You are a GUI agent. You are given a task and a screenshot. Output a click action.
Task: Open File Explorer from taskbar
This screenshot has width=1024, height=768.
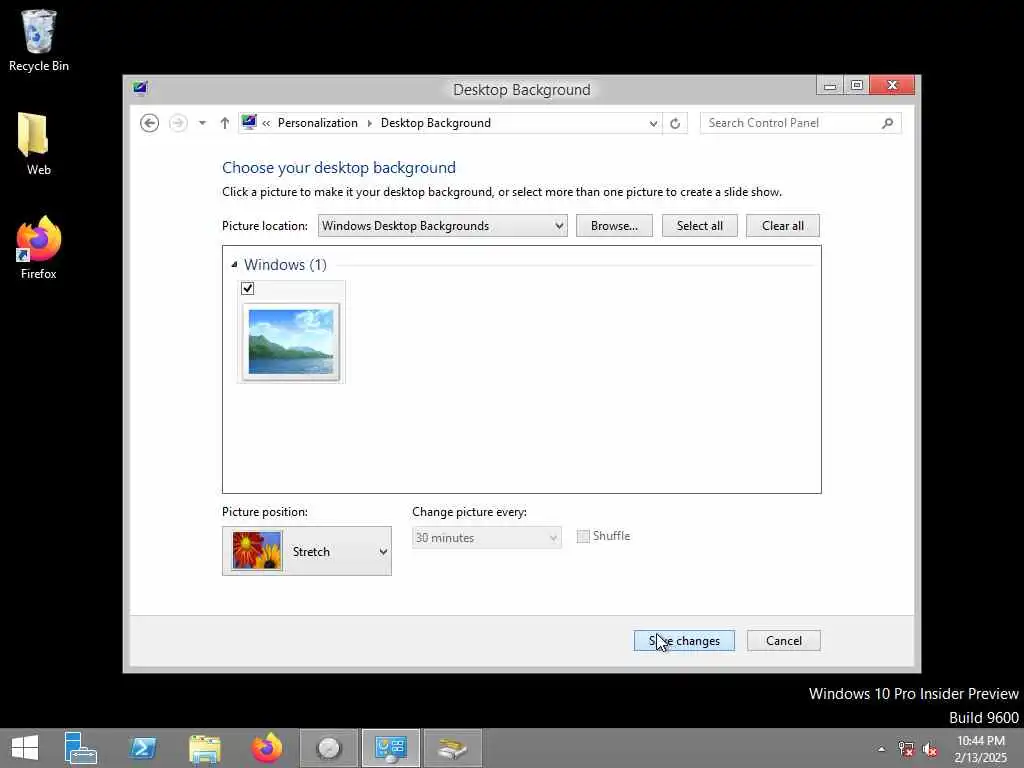(x=204, y=748)
